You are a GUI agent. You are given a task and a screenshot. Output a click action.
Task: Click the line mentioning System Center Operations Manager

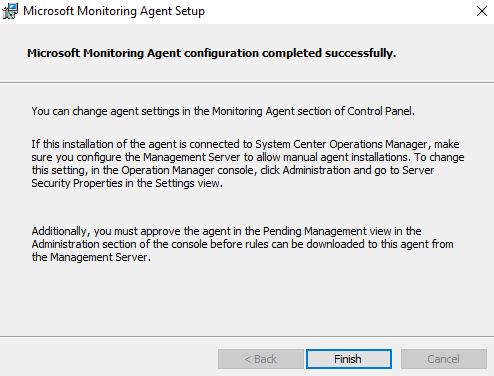click(x=245, y=144)
